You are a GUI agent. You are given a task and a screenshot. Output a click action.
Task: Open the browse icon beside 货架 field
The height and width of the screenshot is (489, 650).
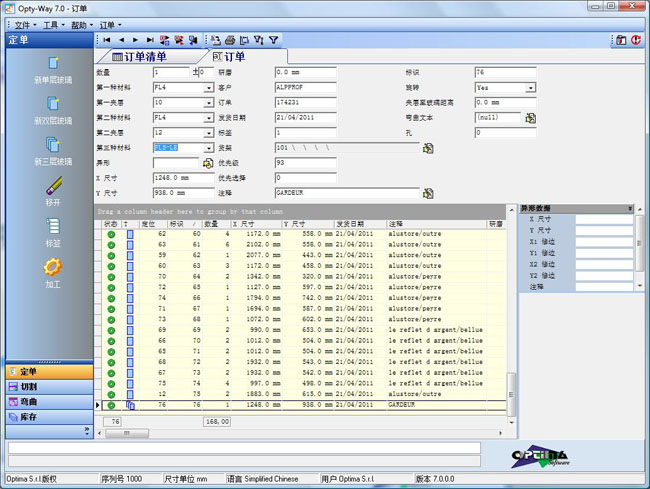tap(428, 148)
